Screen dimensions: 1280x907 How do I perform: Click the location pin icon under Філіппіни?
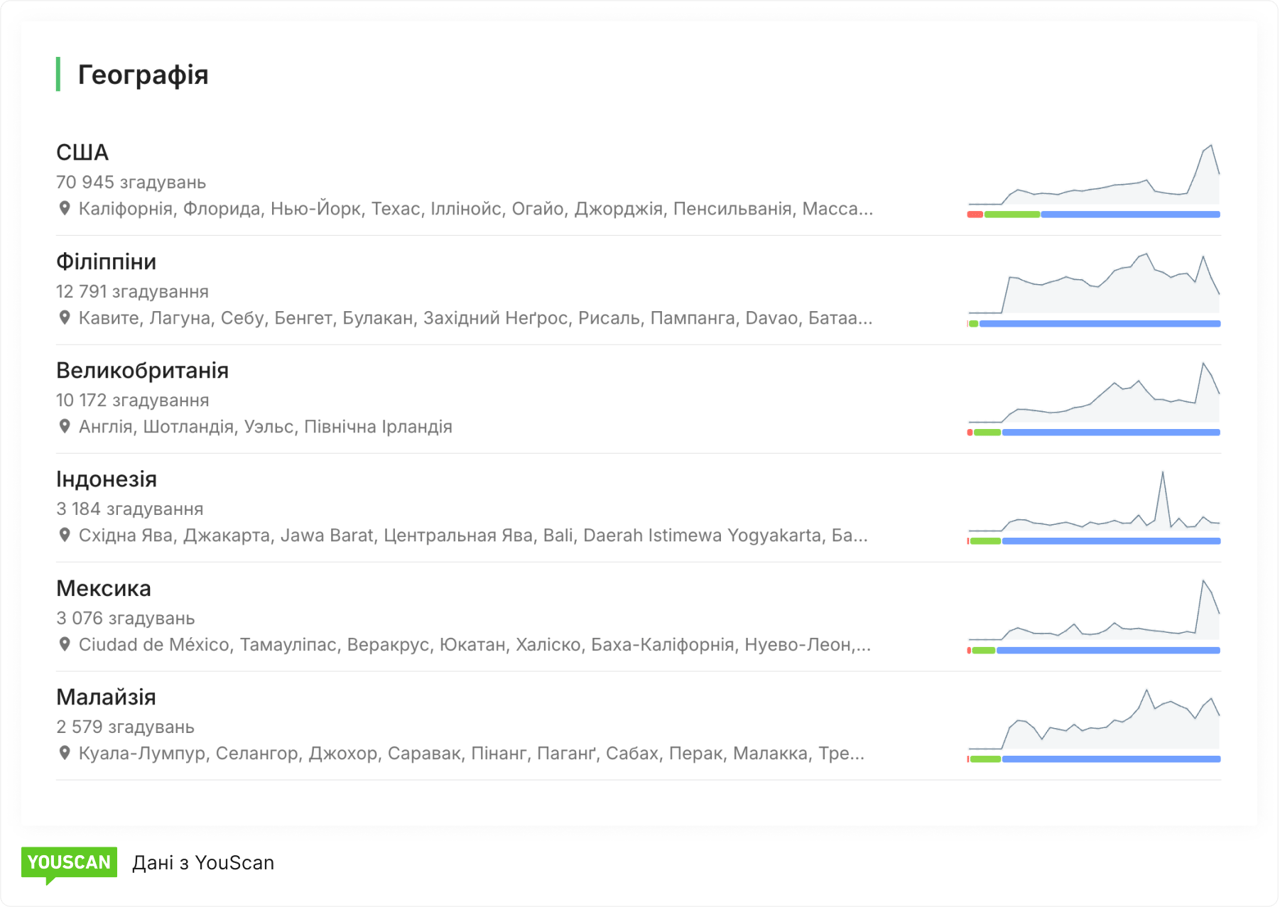point(65,318)
